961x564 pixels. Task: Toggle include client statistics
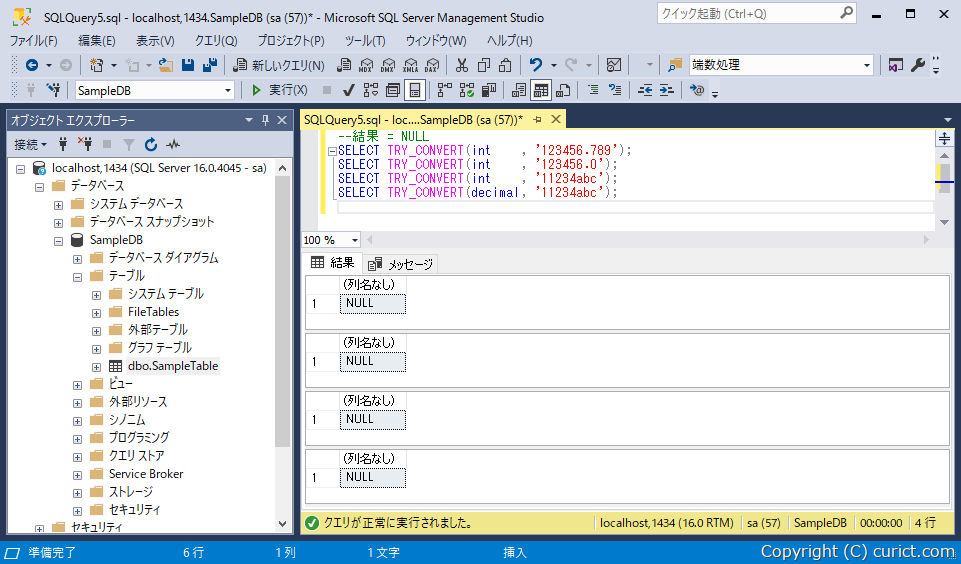[489, 91]
